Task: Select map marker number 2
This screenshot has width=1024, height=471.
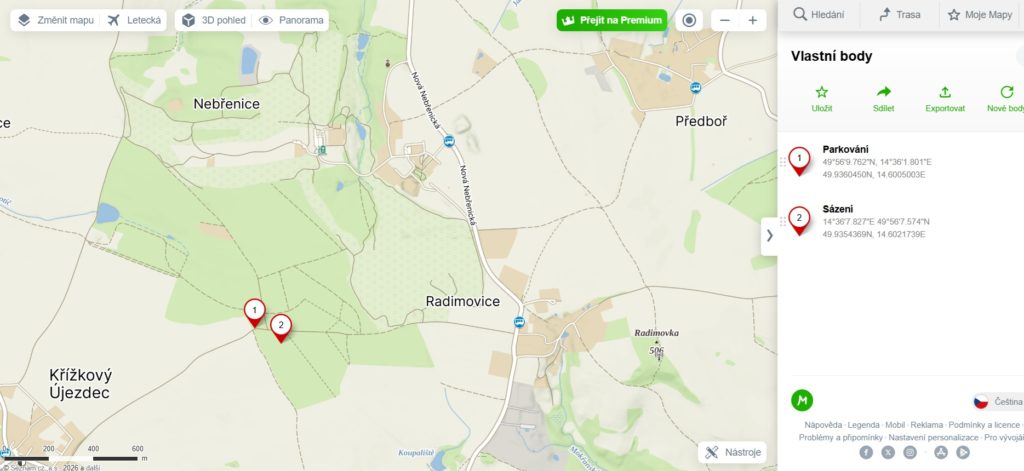Action: [281, 328]
